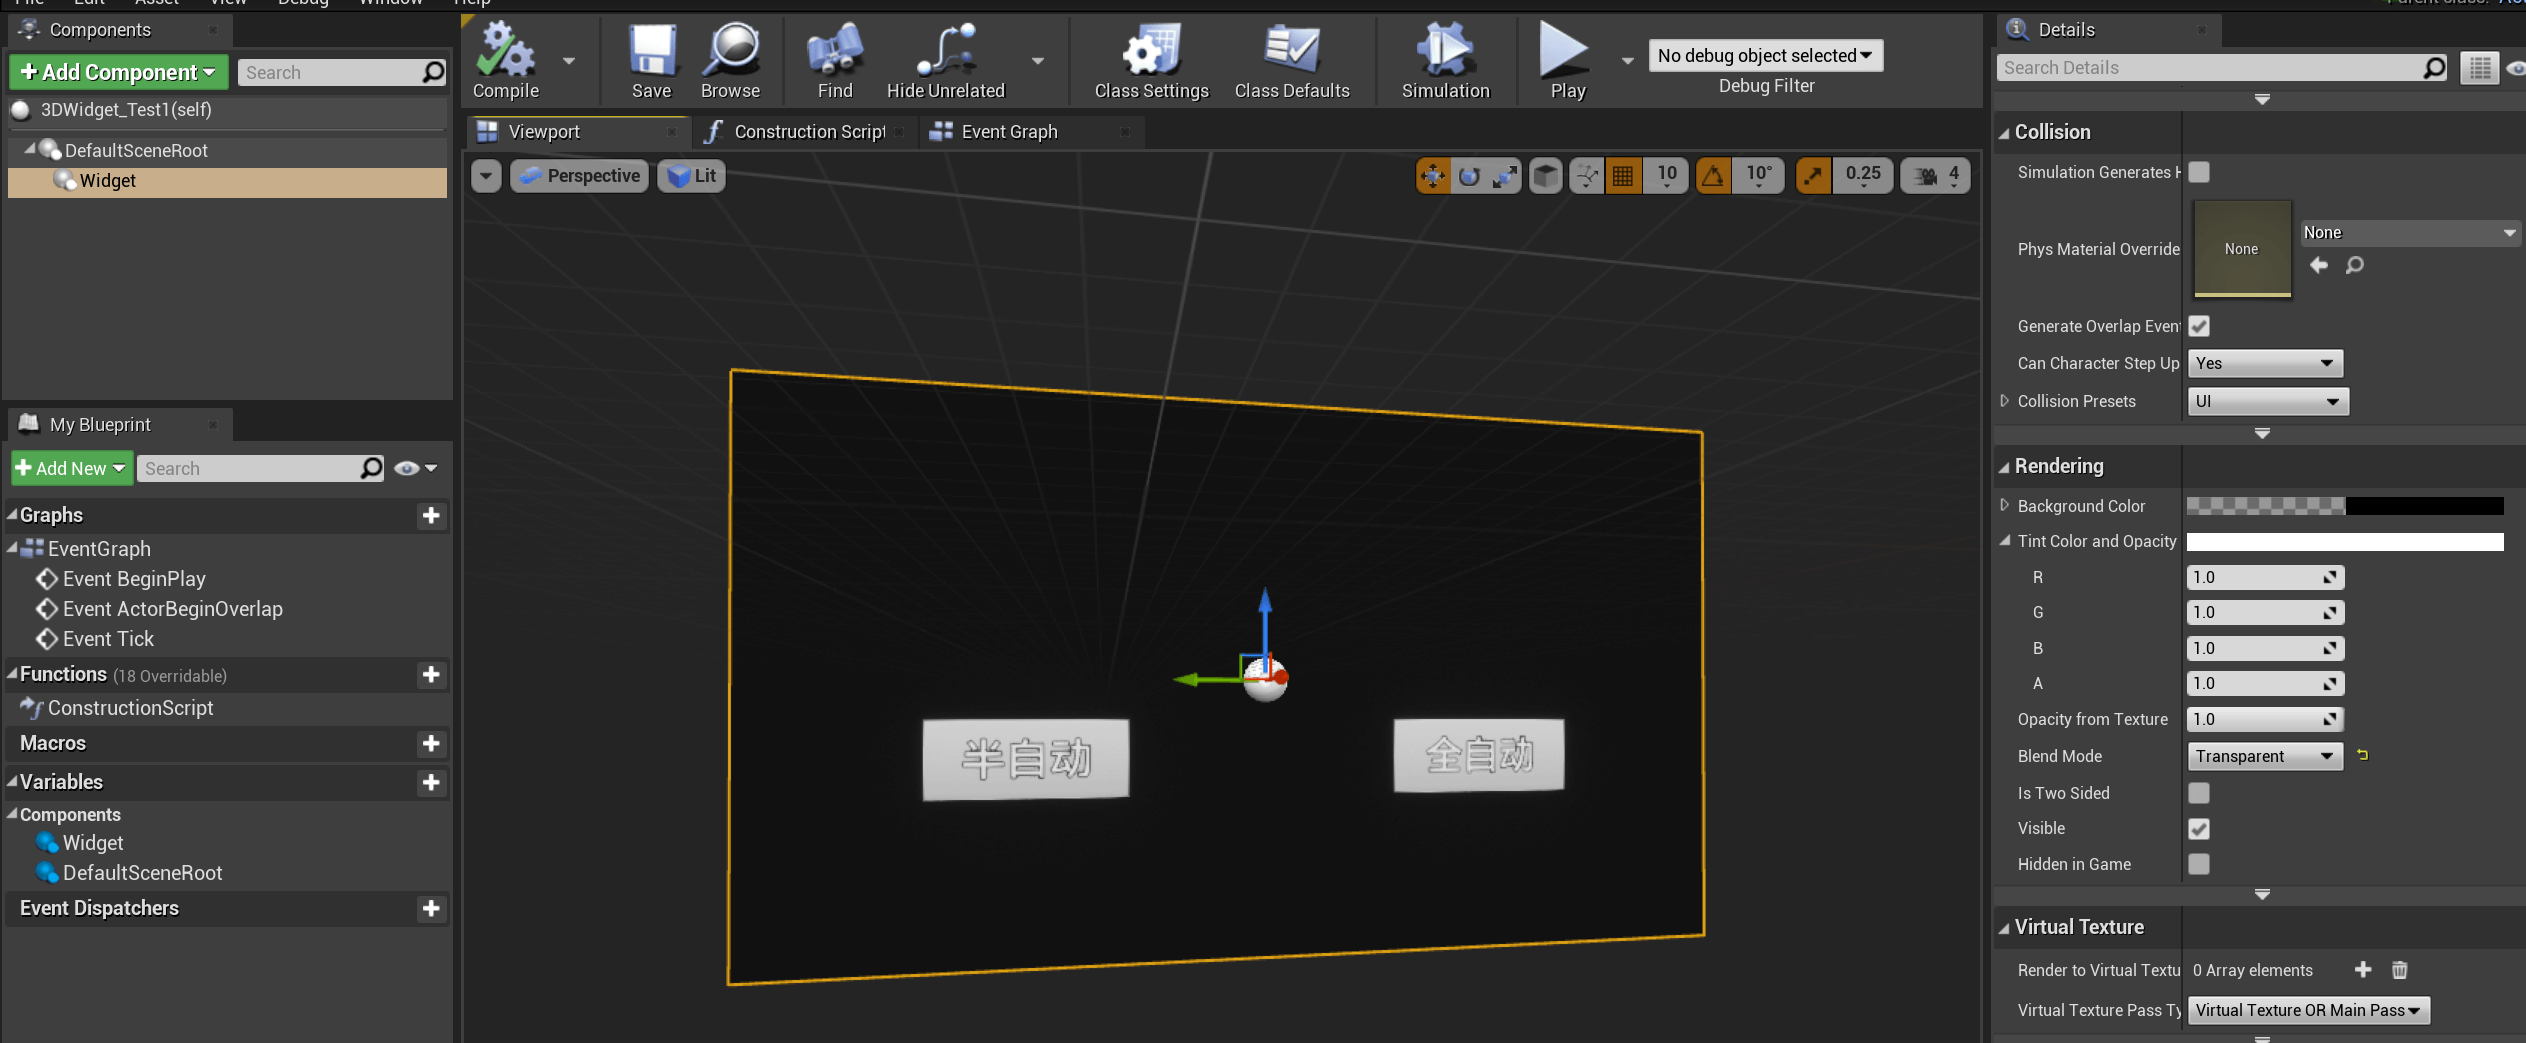Browse to Phys Material asset magnifier
The image size is (2526, 1043).
click(2355, 265)
